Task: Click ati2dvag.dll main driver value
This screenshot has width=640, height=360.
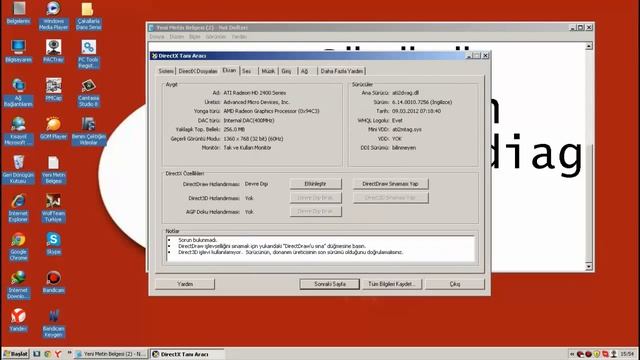Action: click(405, 93)
